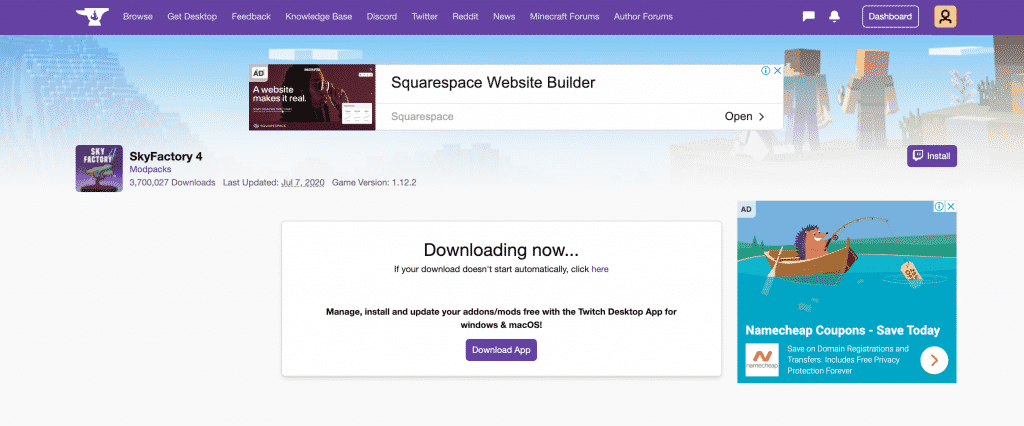Screen dimensions: 1024x426
Task: Click the 3,700,027 Downloads text
Action: (172, 182)
